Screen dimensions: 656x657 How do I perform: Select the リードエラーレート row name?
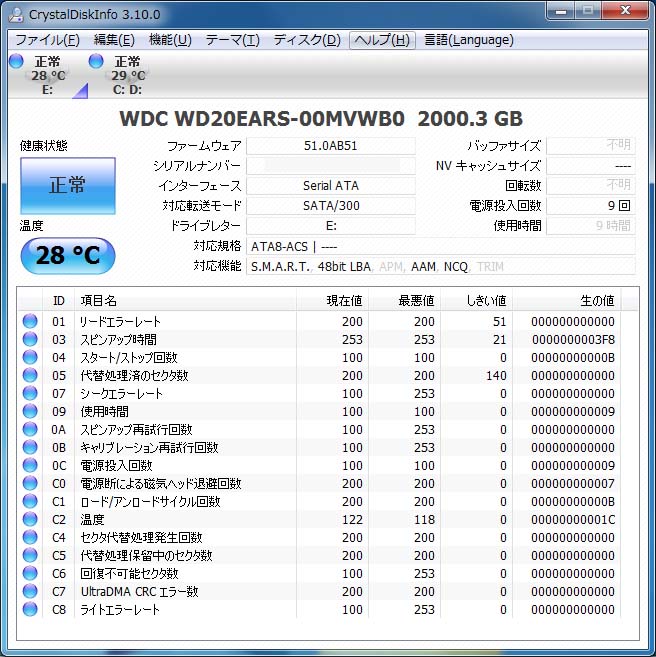(x=120, y=322)
